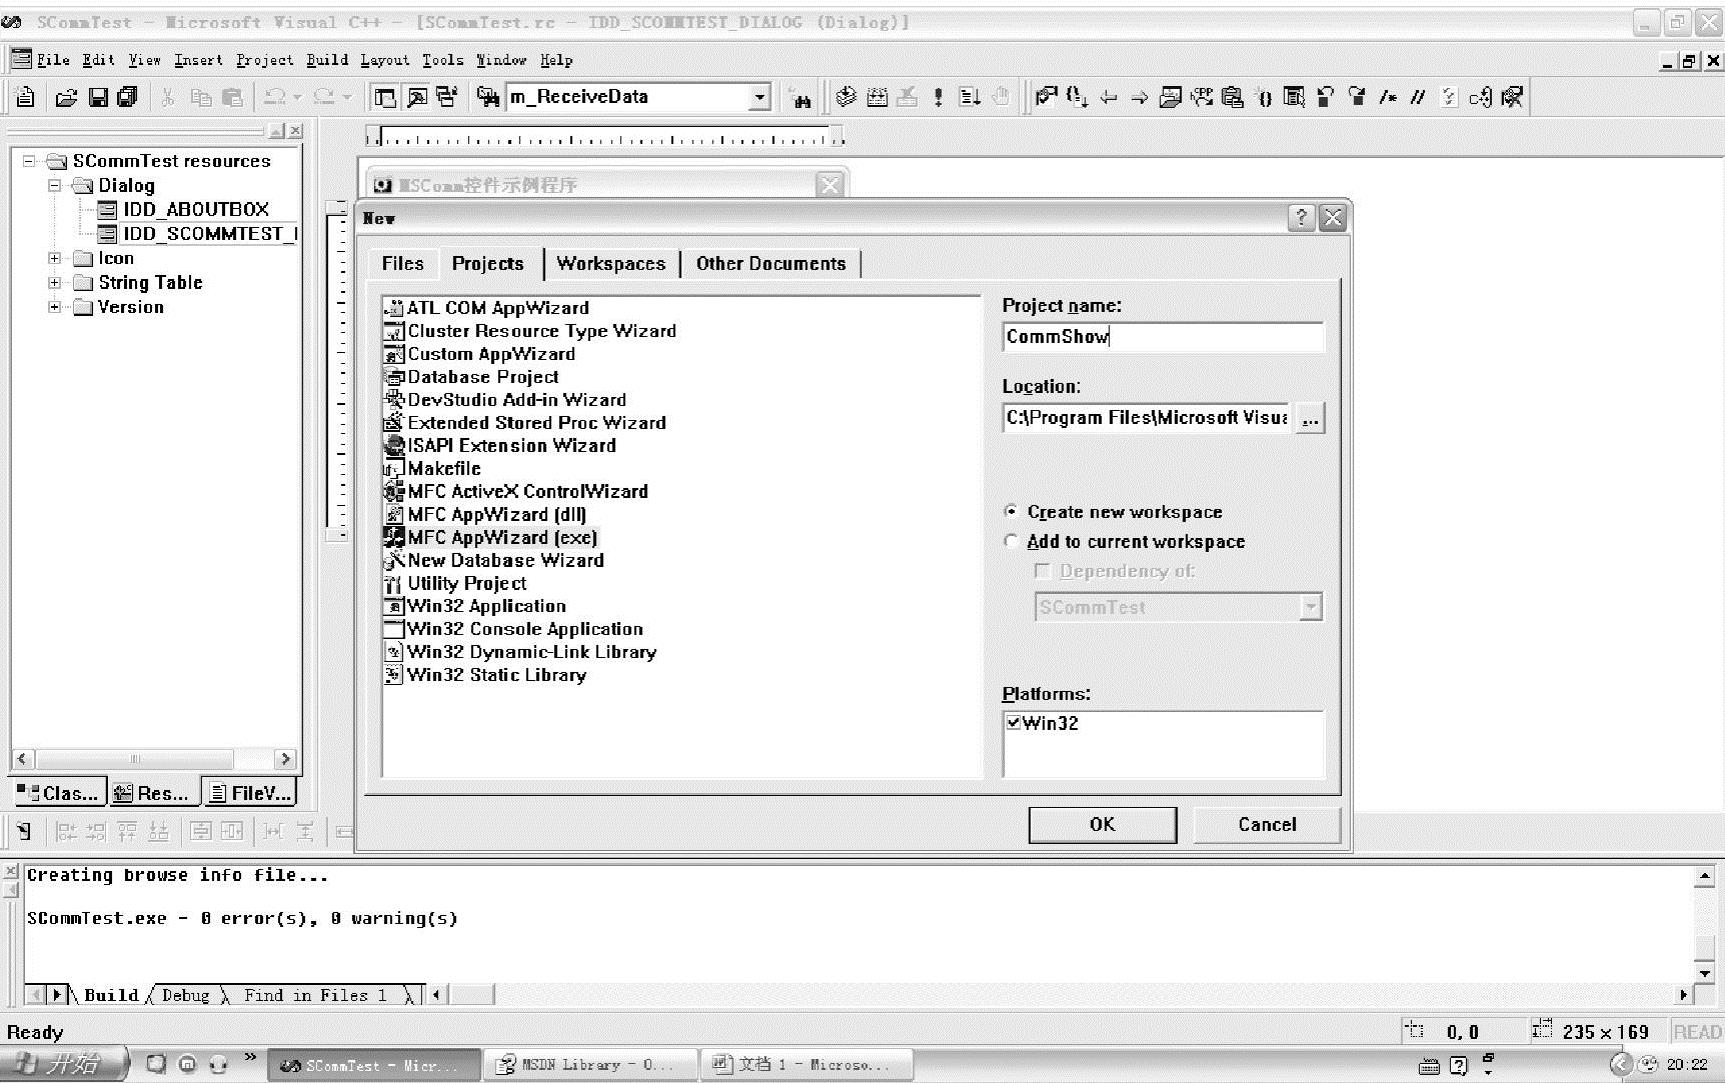Toggle the Win32 platform checkbox
Screen dimensions: 1725x1083
point(1014,722)
